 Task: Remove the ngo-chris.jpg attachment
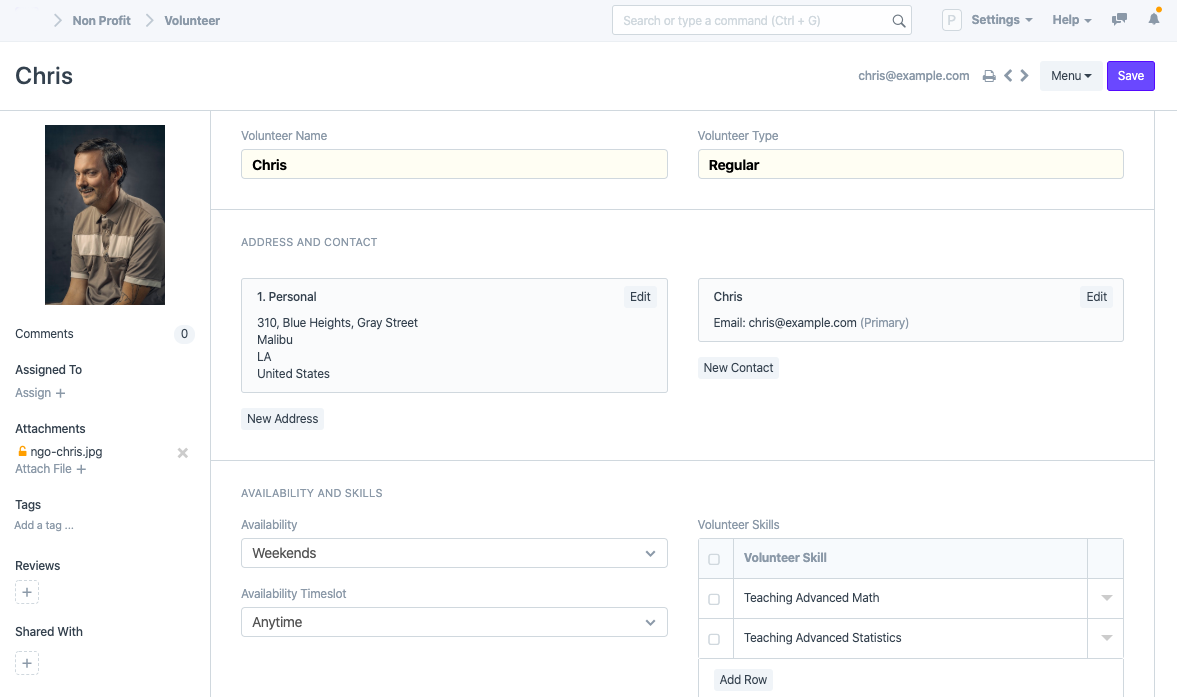point(182,453)
